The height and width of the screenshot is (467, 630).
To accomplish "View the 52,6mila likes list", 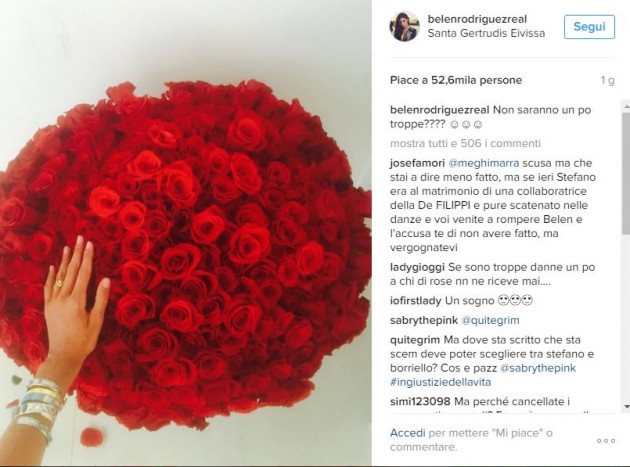I will pyautogui.click(x=456, y=80).
